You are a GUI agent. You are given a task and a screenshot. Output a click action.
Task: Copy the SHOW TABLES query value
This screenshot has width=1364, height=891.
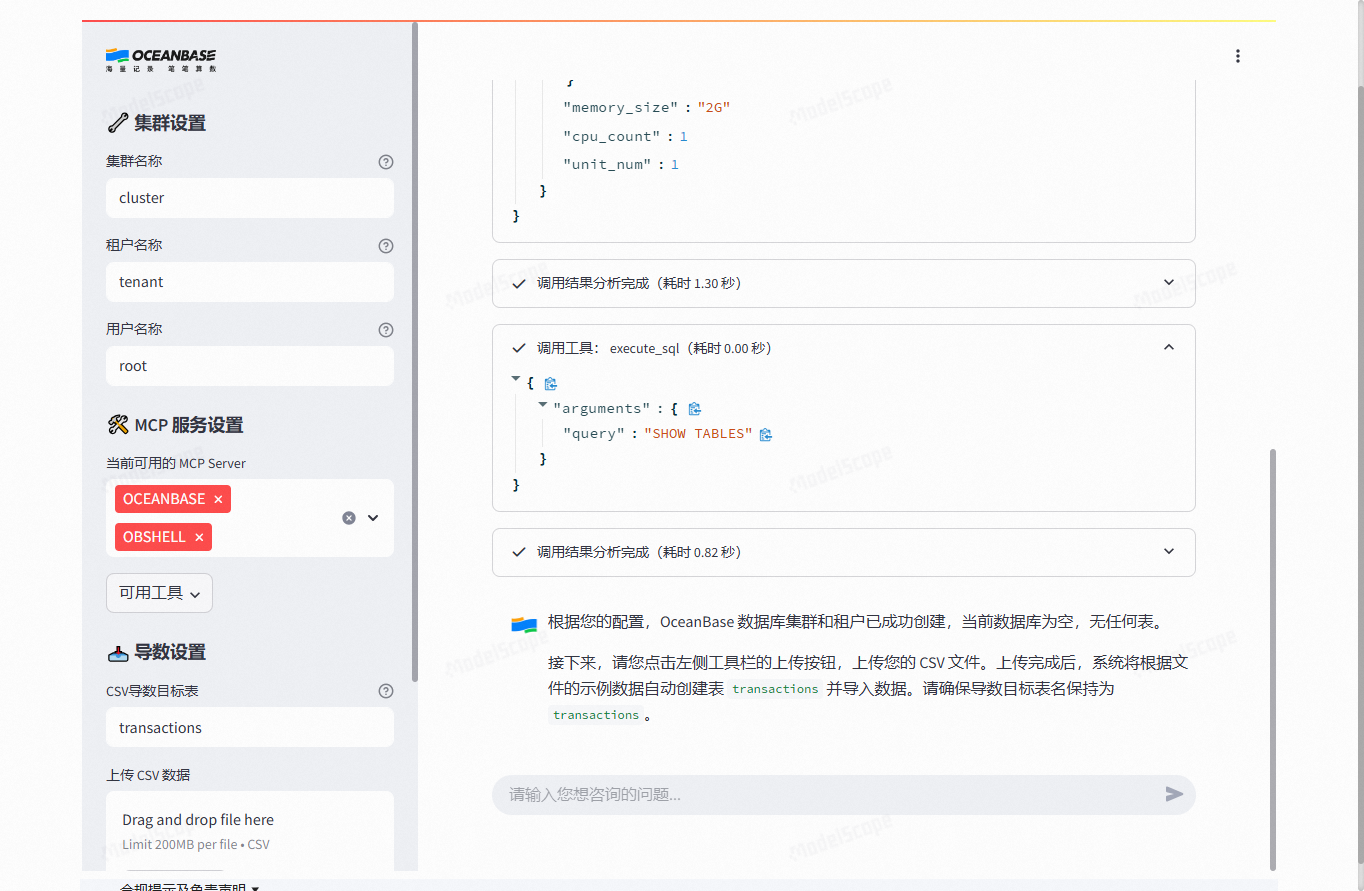[766, 433]
